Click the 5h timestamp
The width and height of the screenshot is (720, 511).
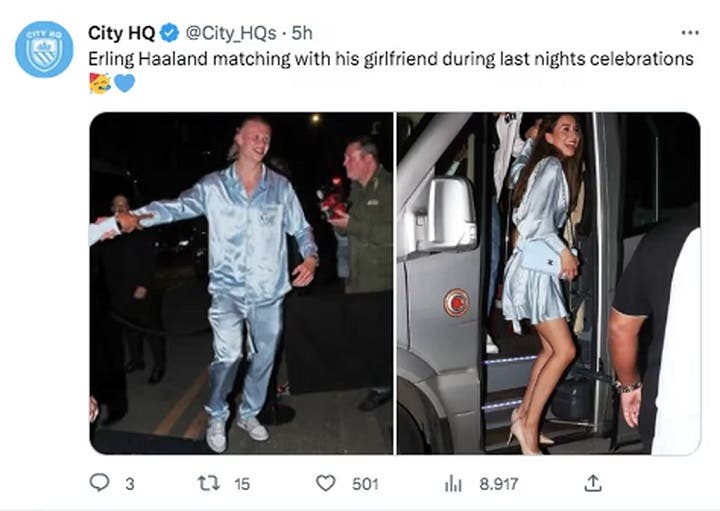302,33
